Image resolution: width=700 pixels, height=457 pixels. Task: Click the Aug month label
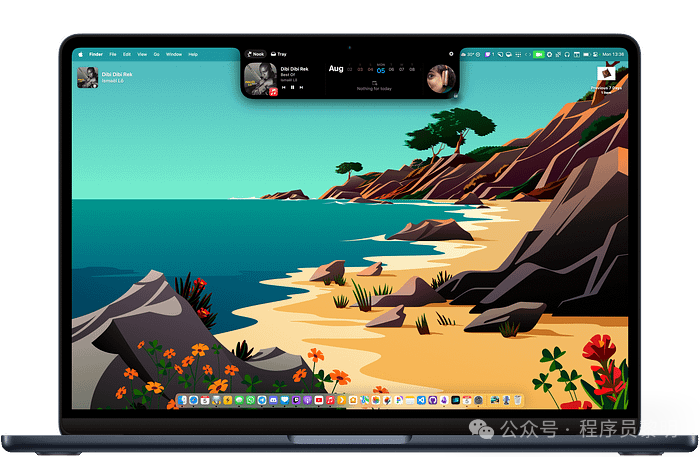tap(336, 69)
